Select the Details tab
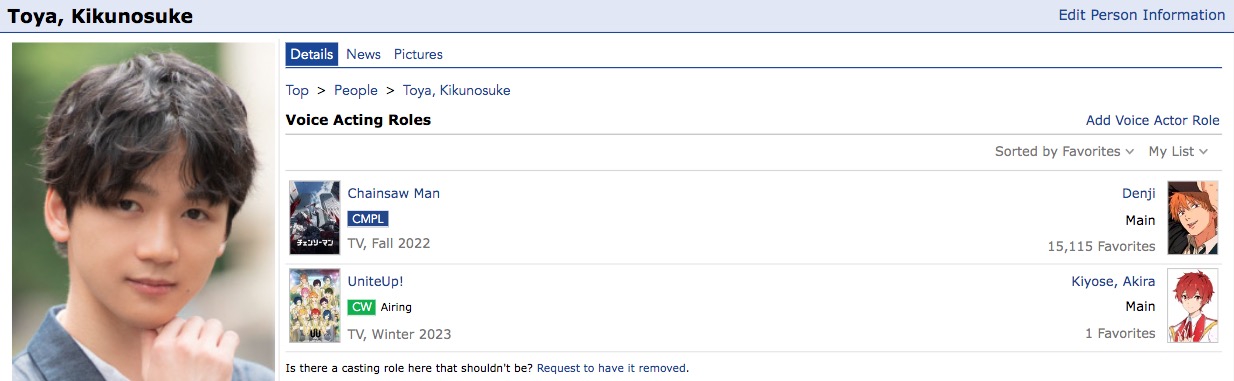This screenshot has height=381, width=1234. click(312, 54)
